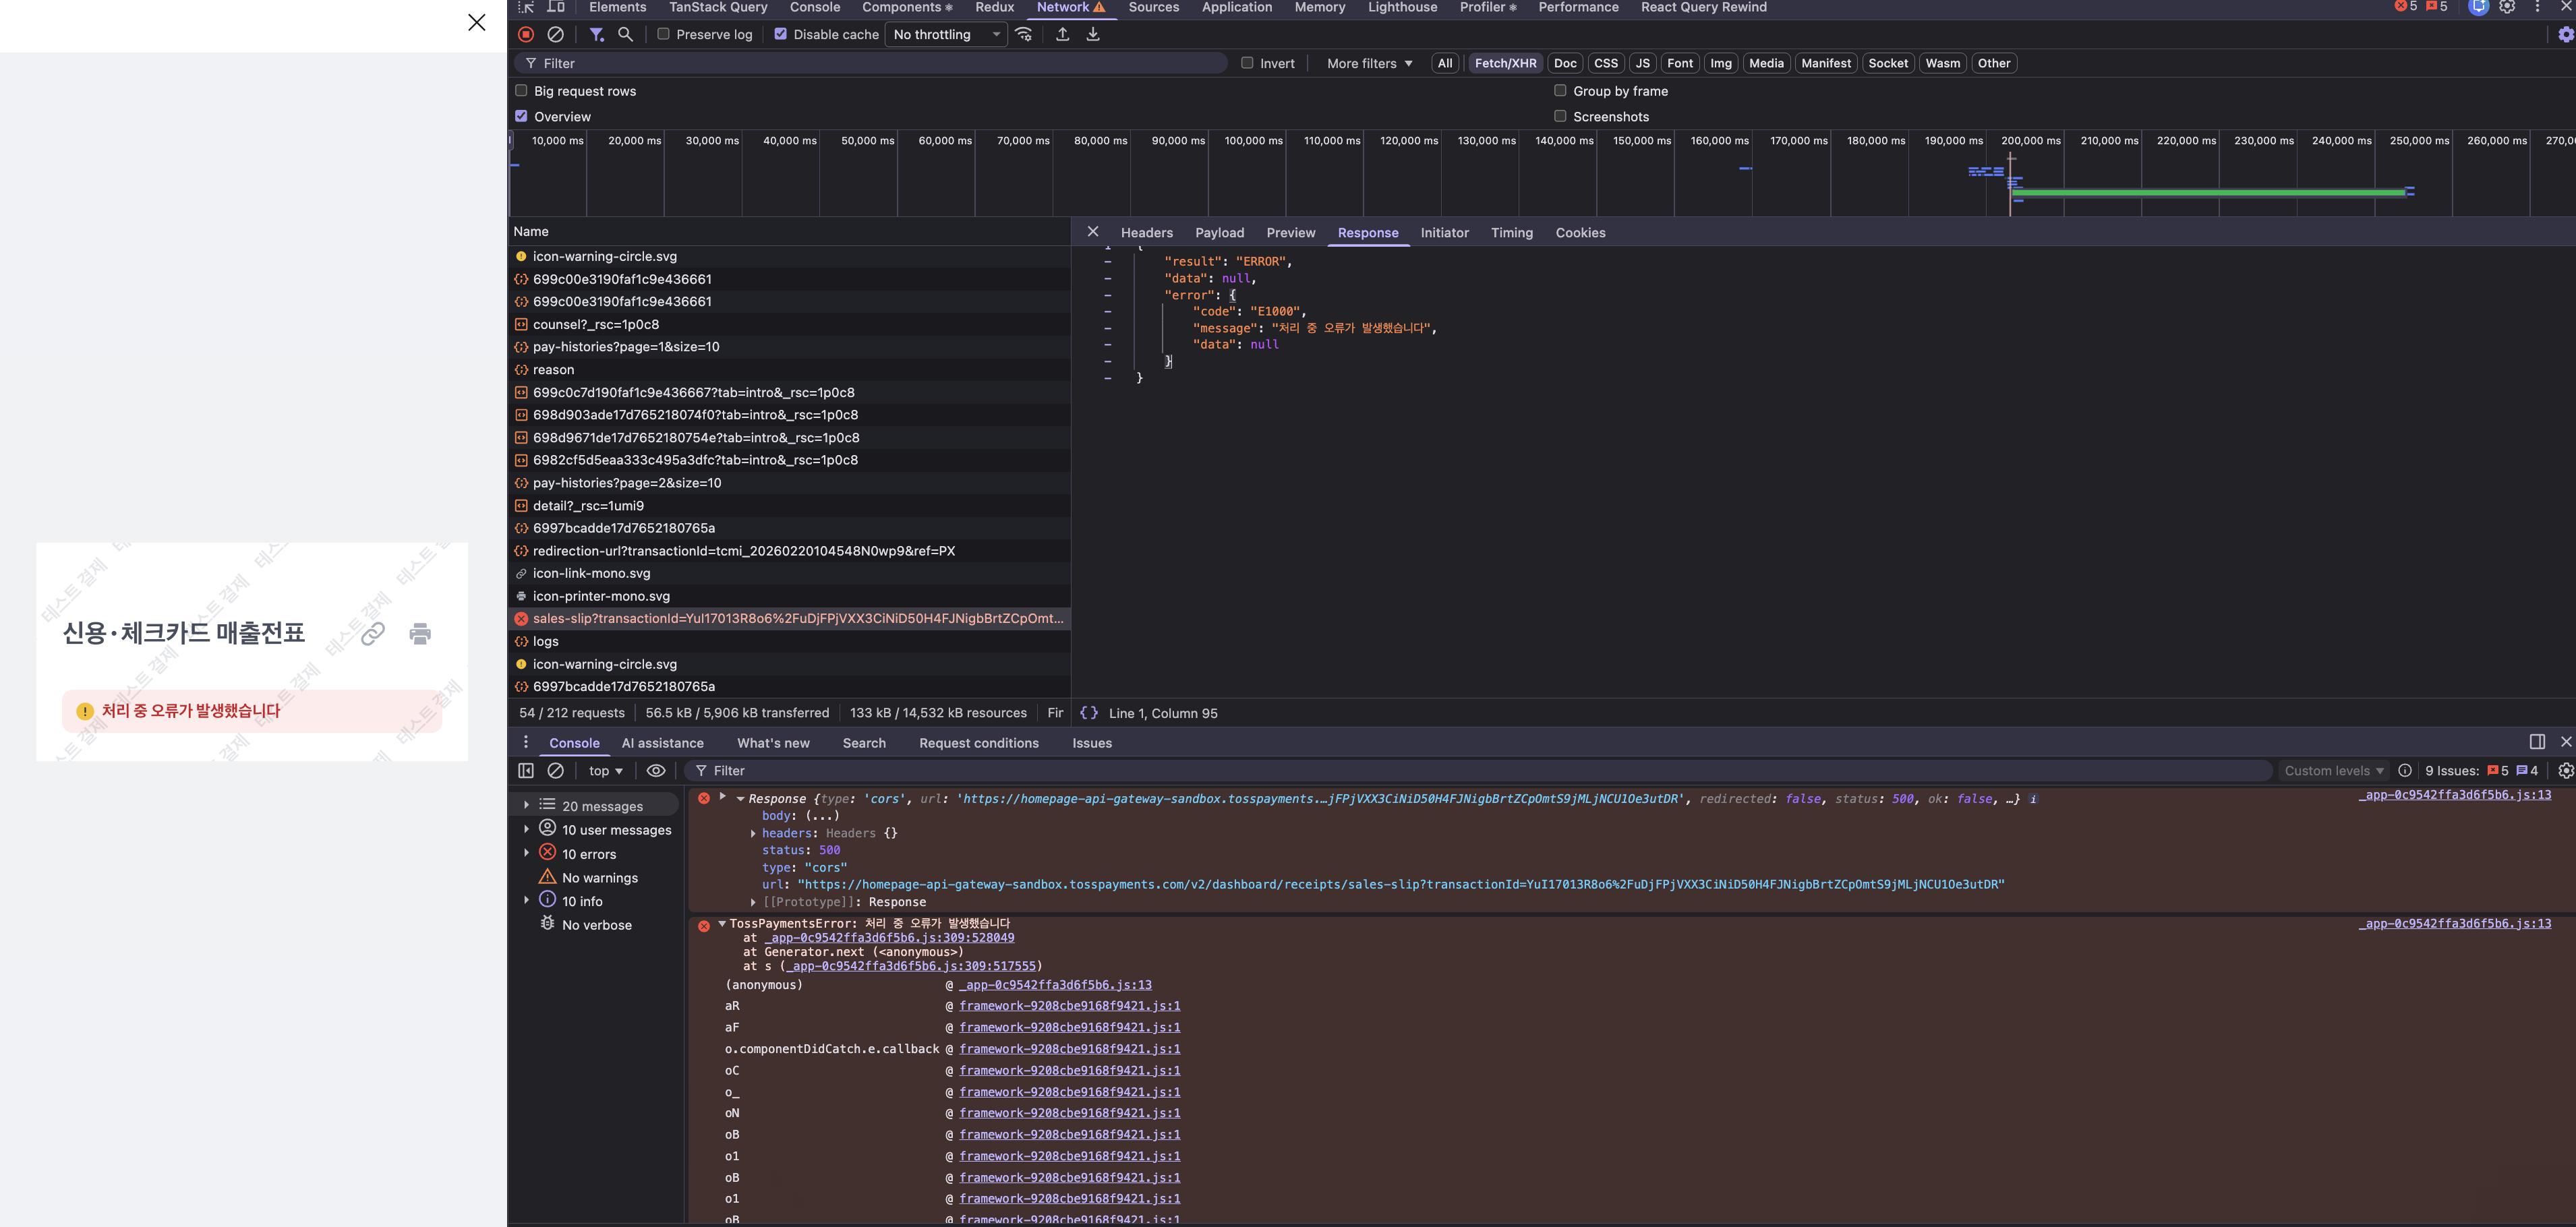
Task: Clear the network log
Action: pyautogui.click(x=556, y=34)
